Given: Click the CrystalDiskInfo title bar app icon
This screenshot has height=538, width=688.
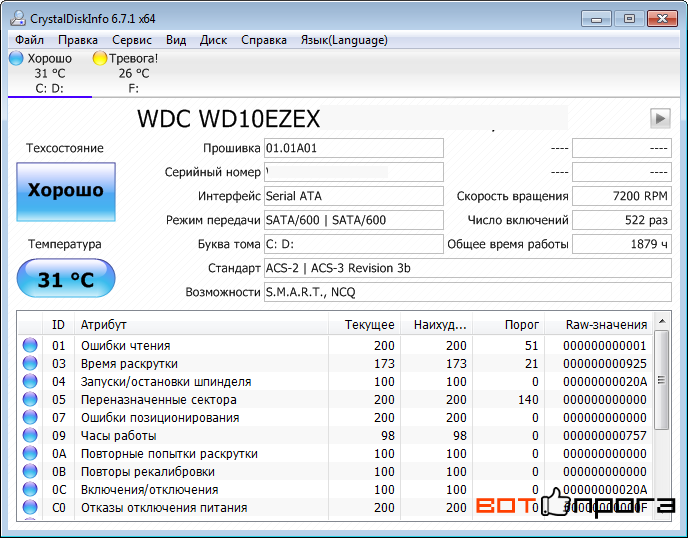Looking at the screenshot, I should click(18, 18).
